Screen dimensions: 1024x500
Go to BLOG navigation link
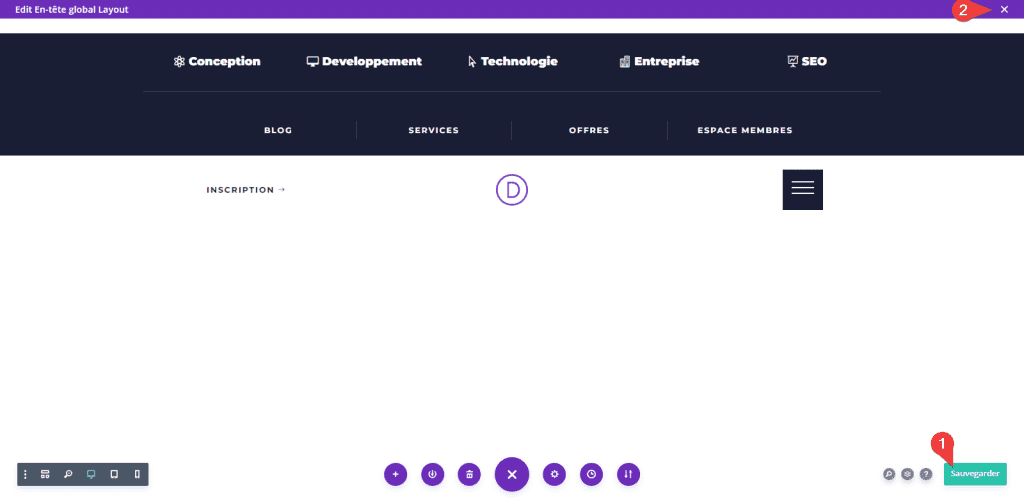(278, 131)
